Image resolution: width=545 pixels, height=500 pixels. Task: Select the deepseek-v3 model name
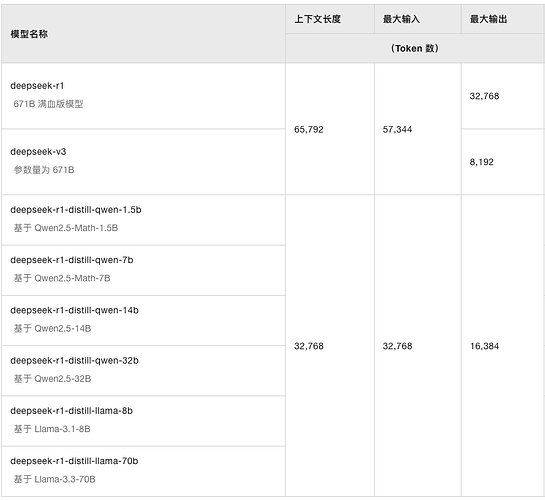[38, 152]
